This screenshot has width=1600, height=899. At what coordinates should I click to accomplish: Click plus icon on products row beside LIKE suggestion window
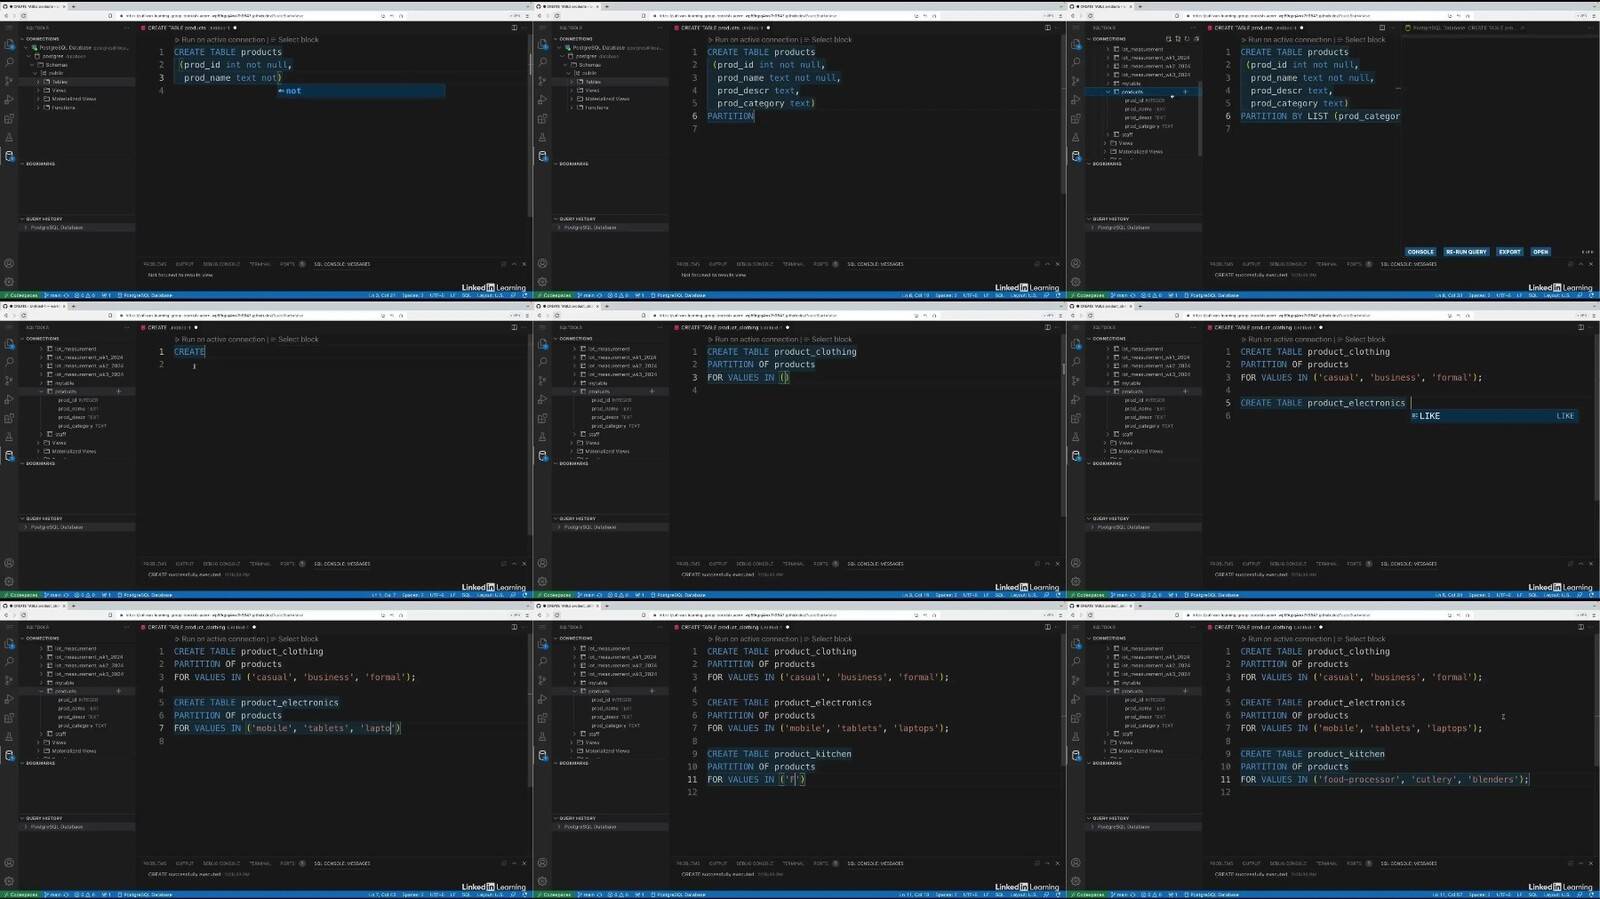[x=1185, y=391]
